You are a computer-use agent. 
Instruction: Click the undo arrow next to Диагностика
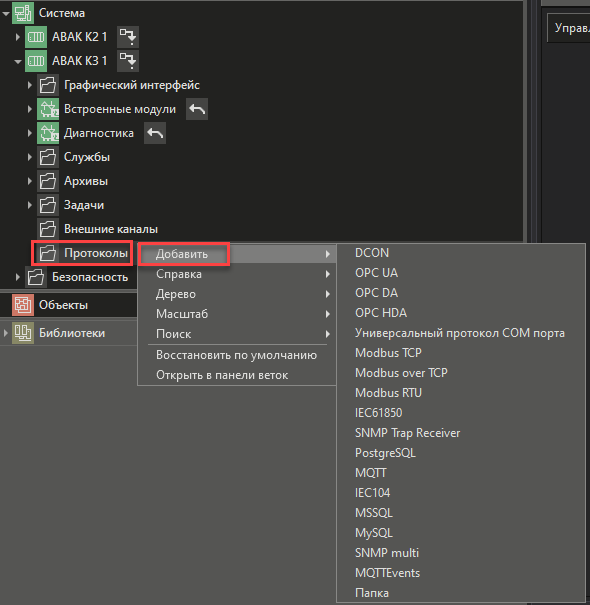tap(155, 133)
